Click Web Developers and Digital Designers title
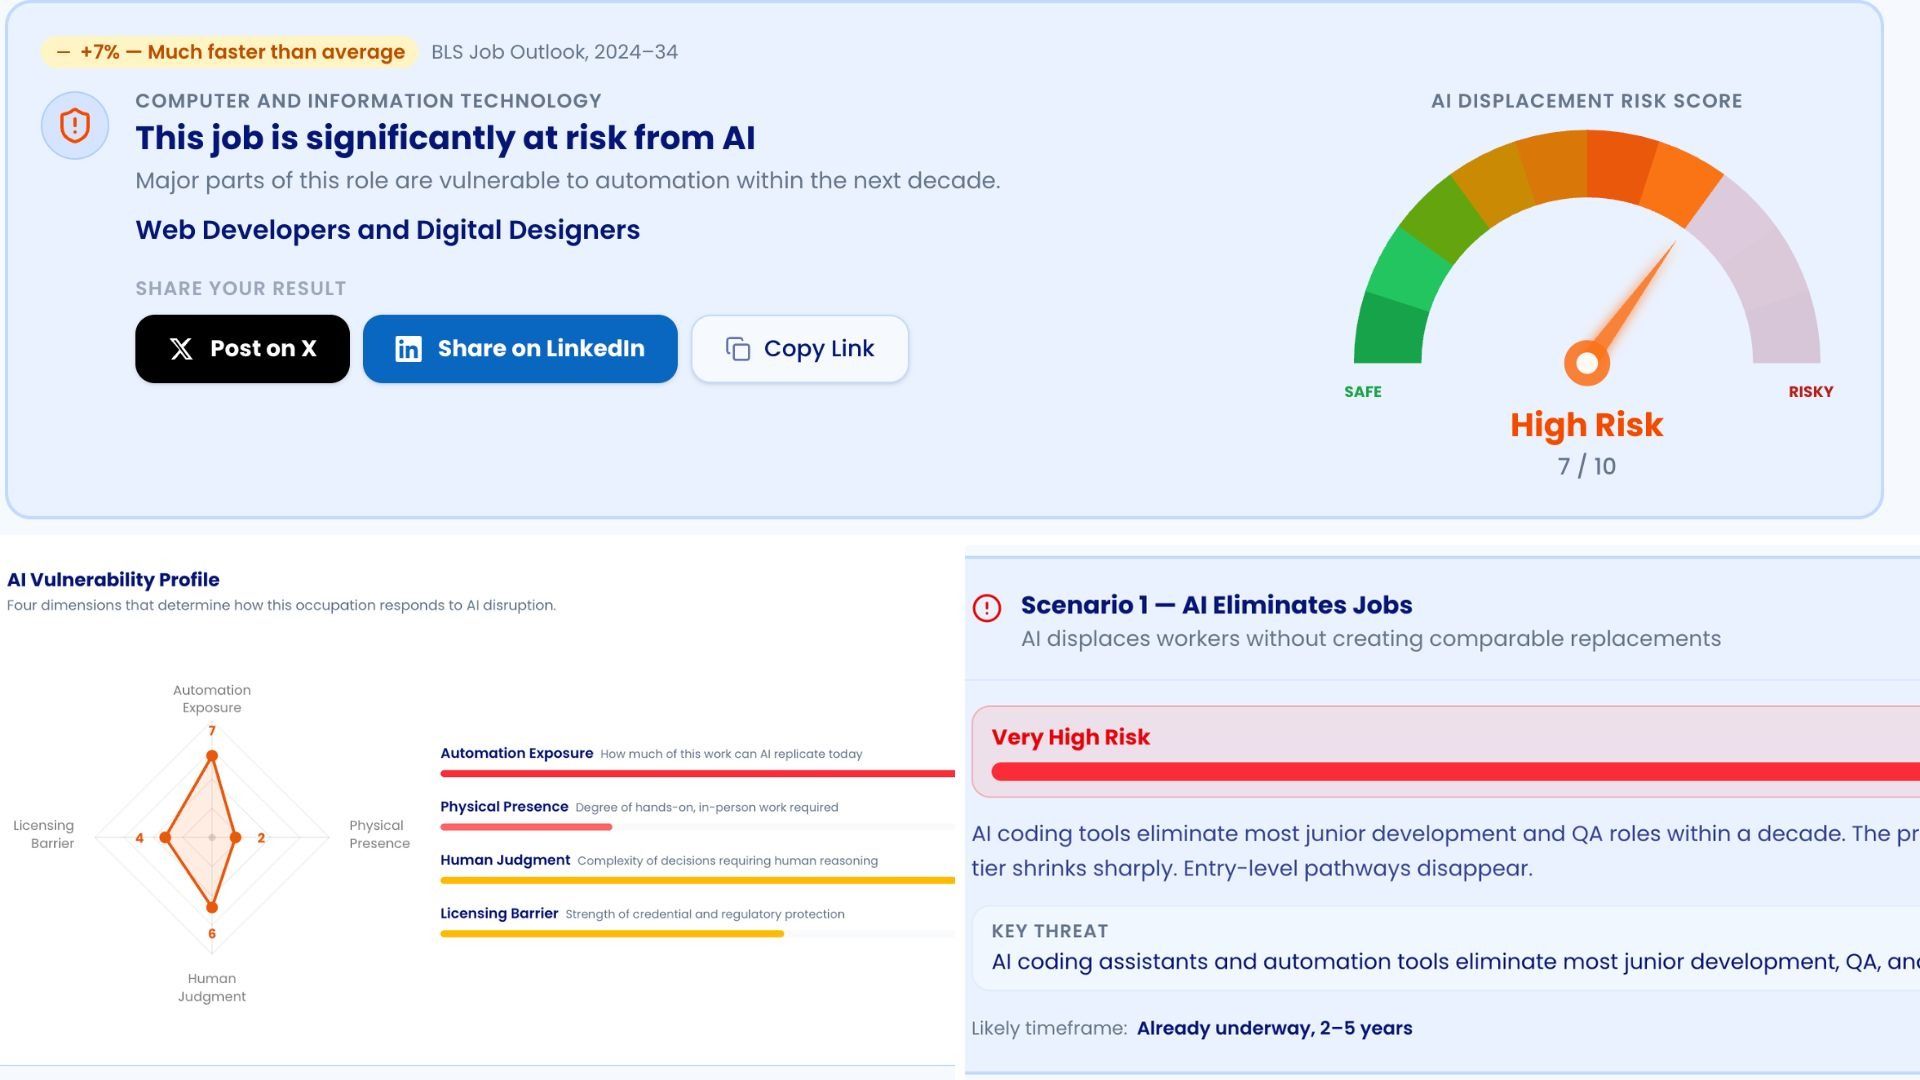Image resolution: width=1920 pixels, height=1080 pixels. [387, 230]
